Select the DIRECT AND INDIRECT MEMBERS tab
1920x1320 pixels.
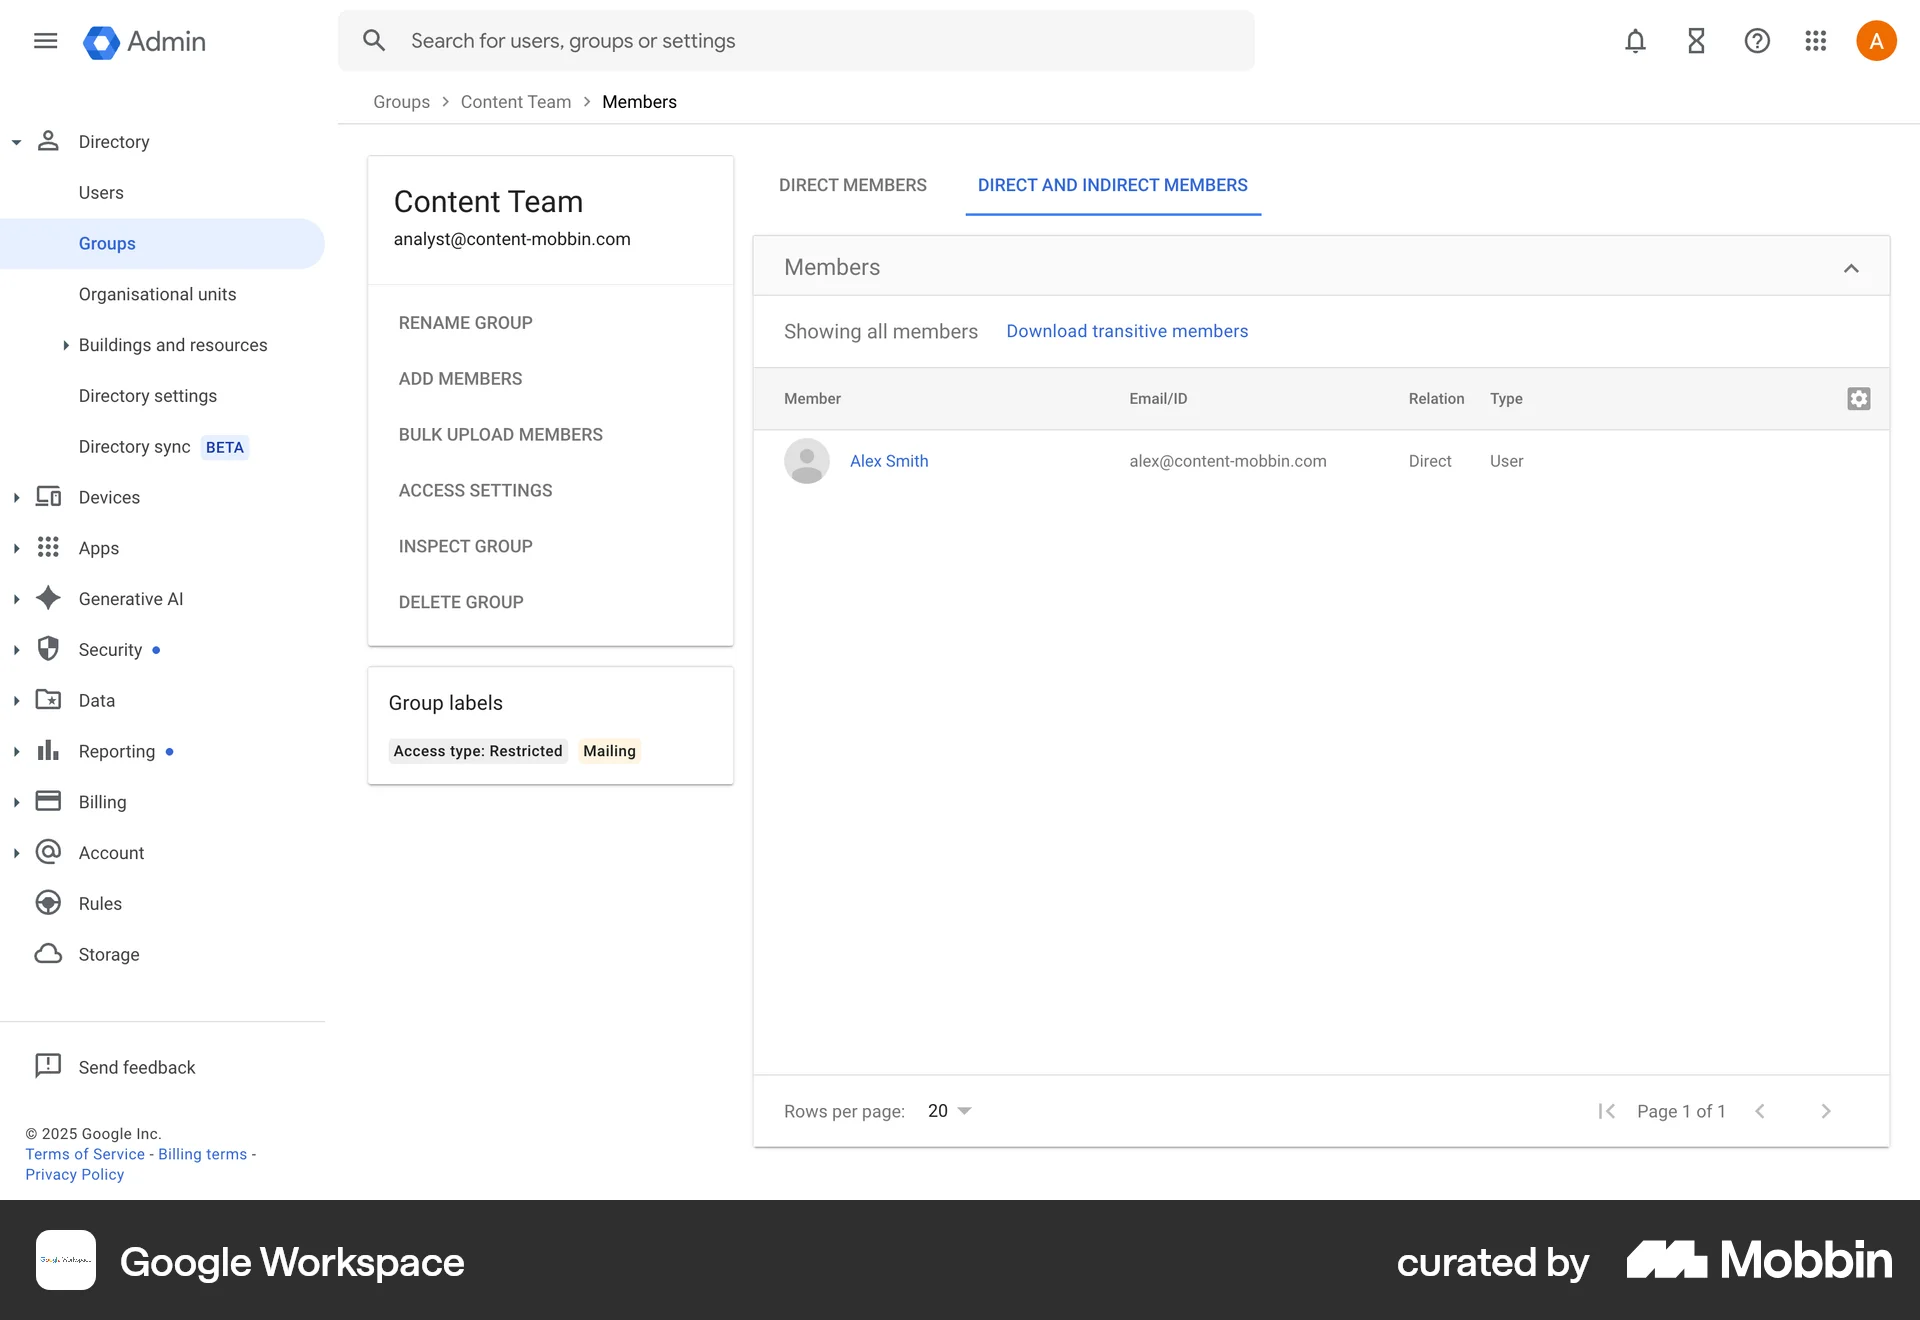click(1113, 185)
